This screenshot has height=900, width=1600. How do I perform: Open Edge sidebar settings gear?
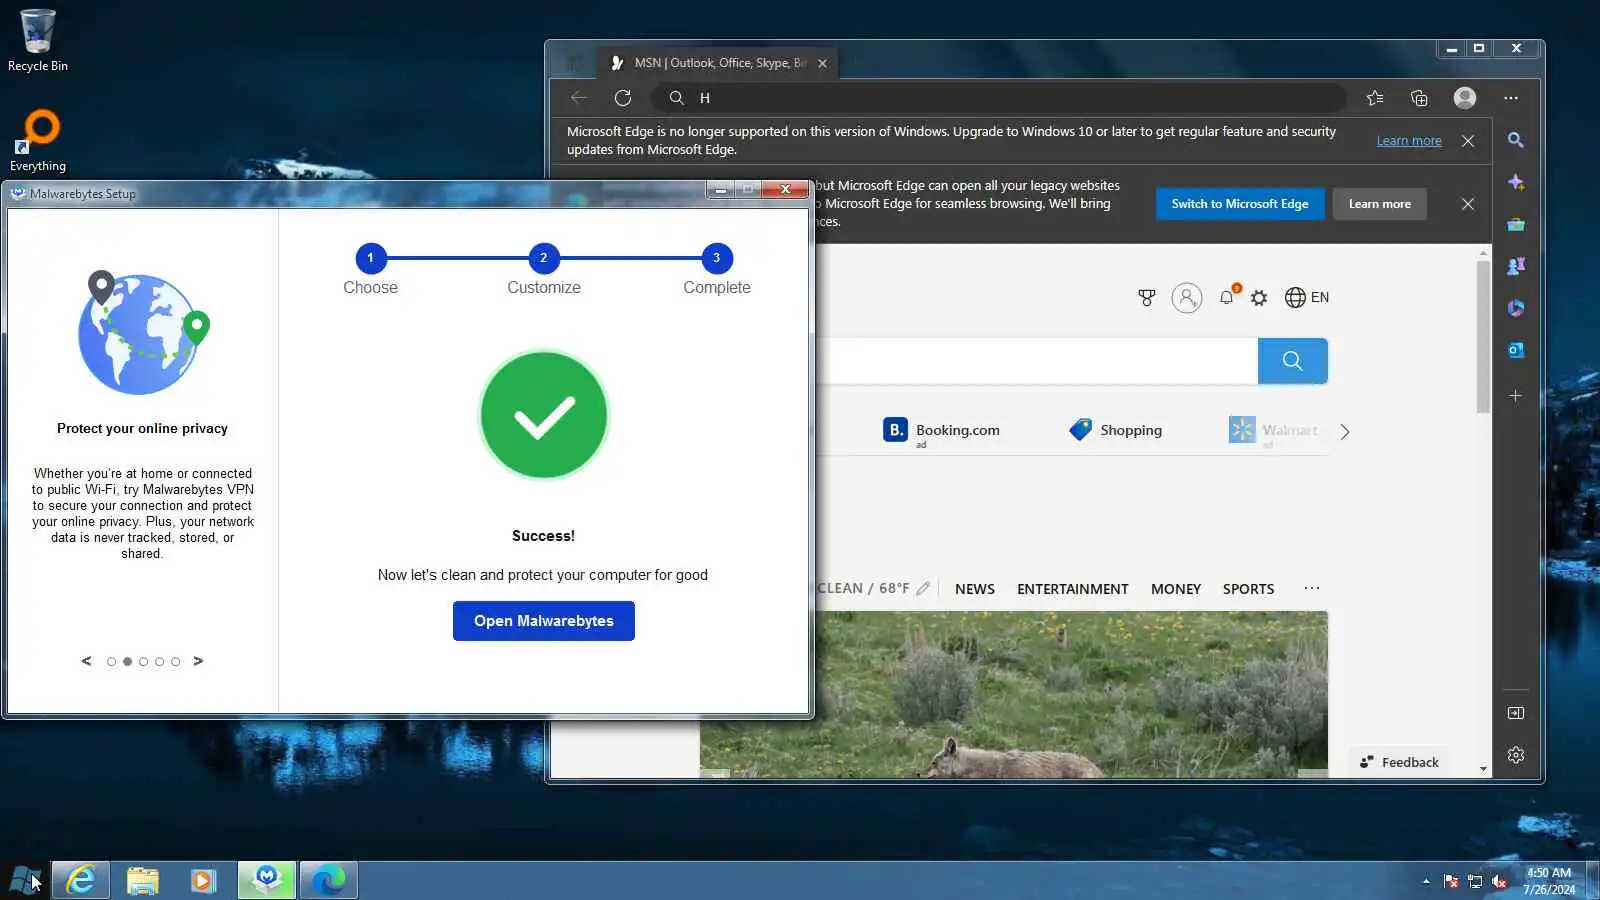pos(1516,755)
